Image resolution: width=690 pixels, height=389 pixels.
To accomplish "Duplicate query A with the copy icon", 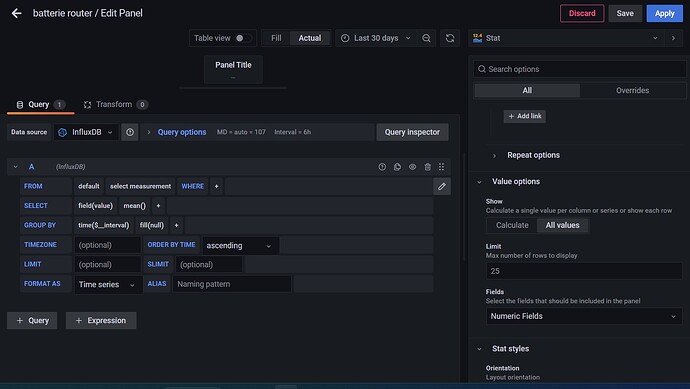I will click(x=397, y=167).
